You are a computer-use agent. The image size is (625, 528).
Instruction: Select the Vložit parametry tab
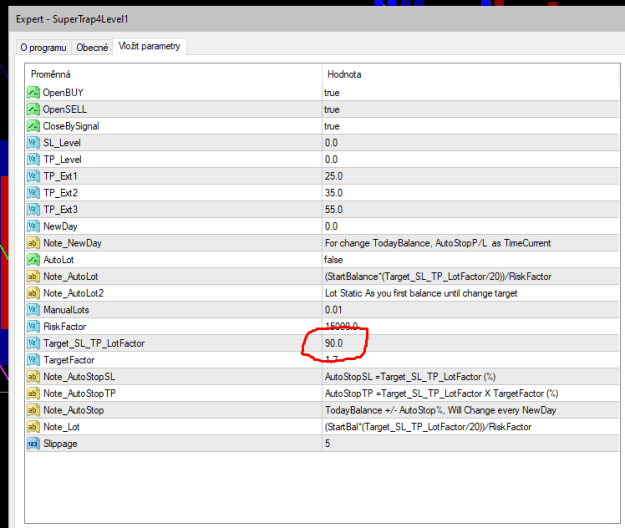click(x=149, y=46)
